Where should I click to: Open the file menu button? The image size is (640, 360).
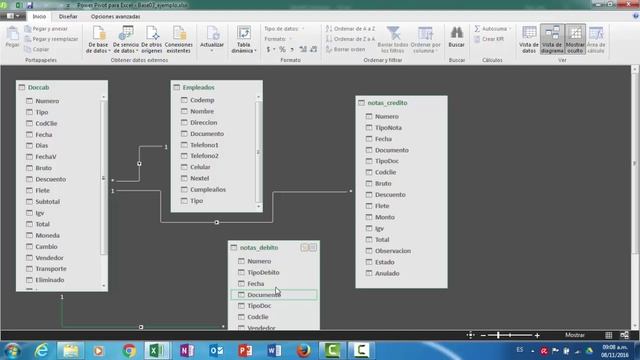click(13, 16)
